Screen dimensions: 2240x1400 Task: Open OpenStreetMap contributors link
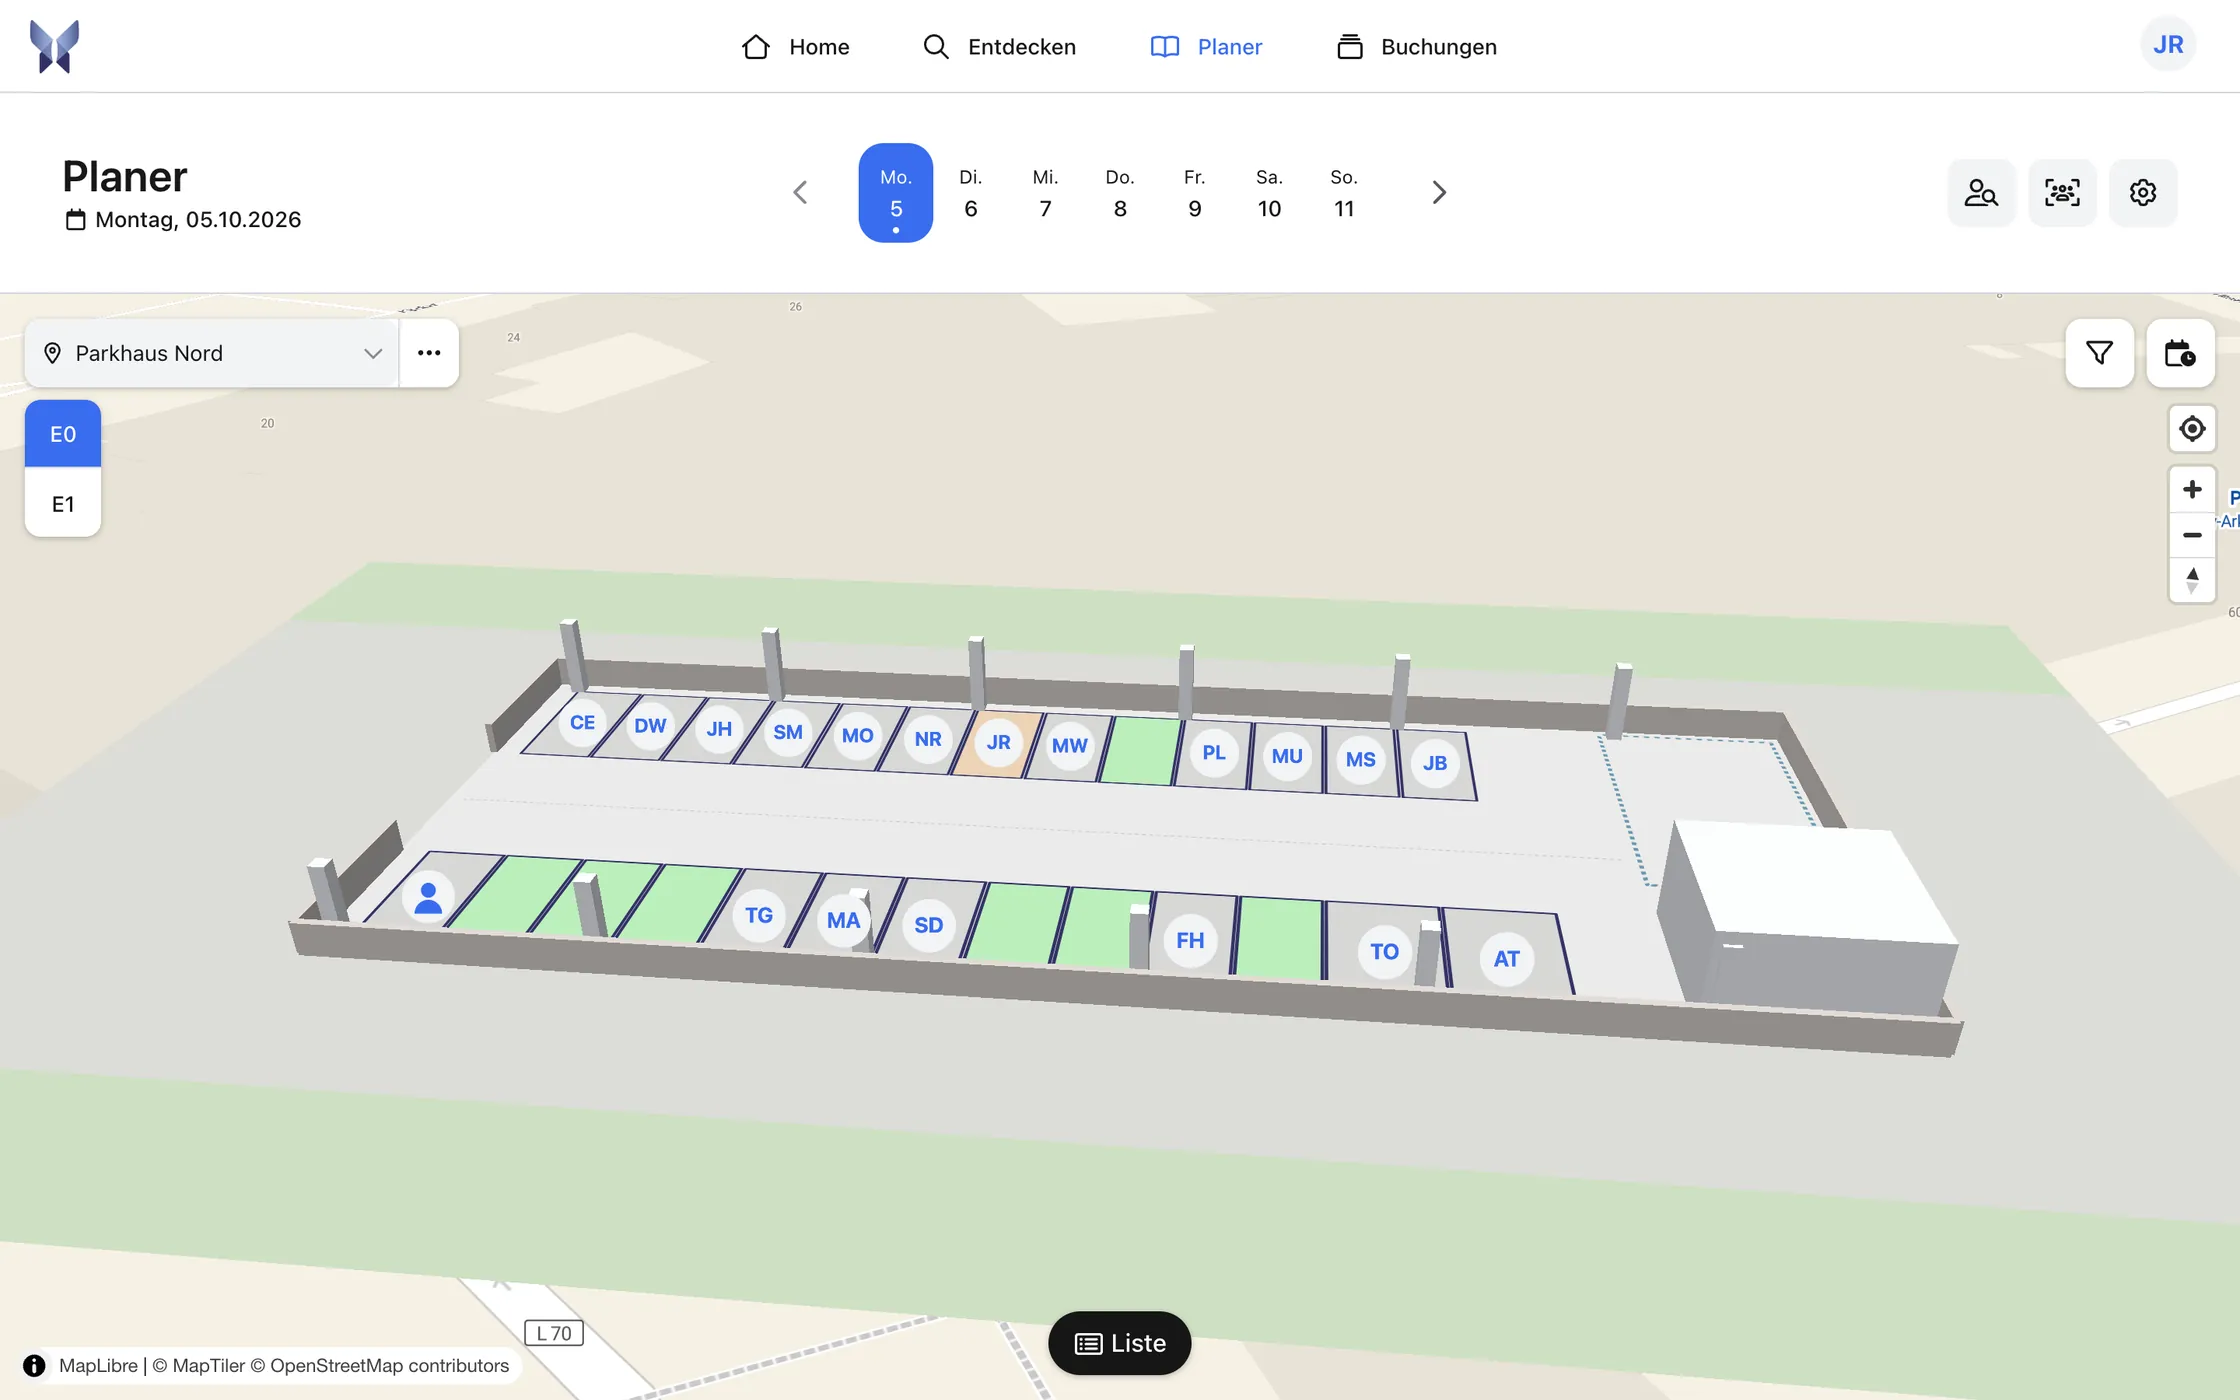[389, 1365]
